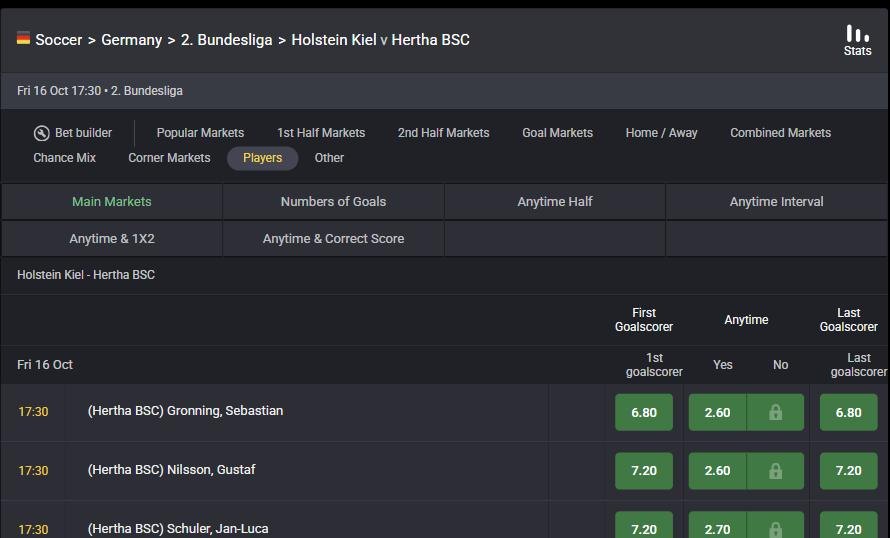Select Main Markets sub-tab
The height and width of the screenshot is (538, 890).
(112, 201)
